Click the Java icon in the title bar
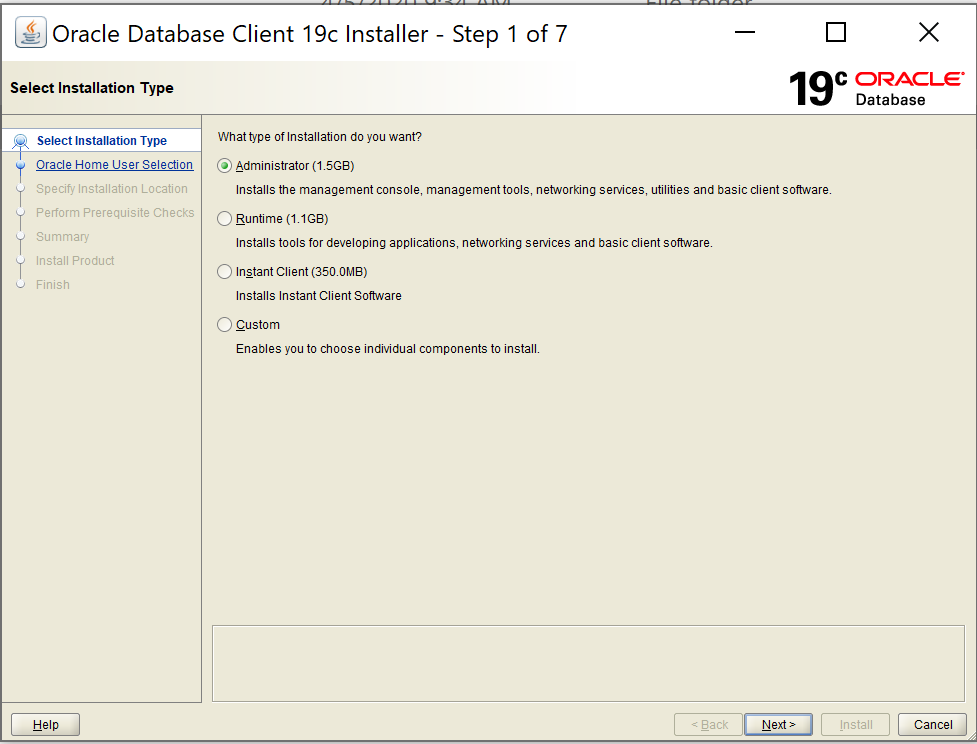 coord(30,34)
